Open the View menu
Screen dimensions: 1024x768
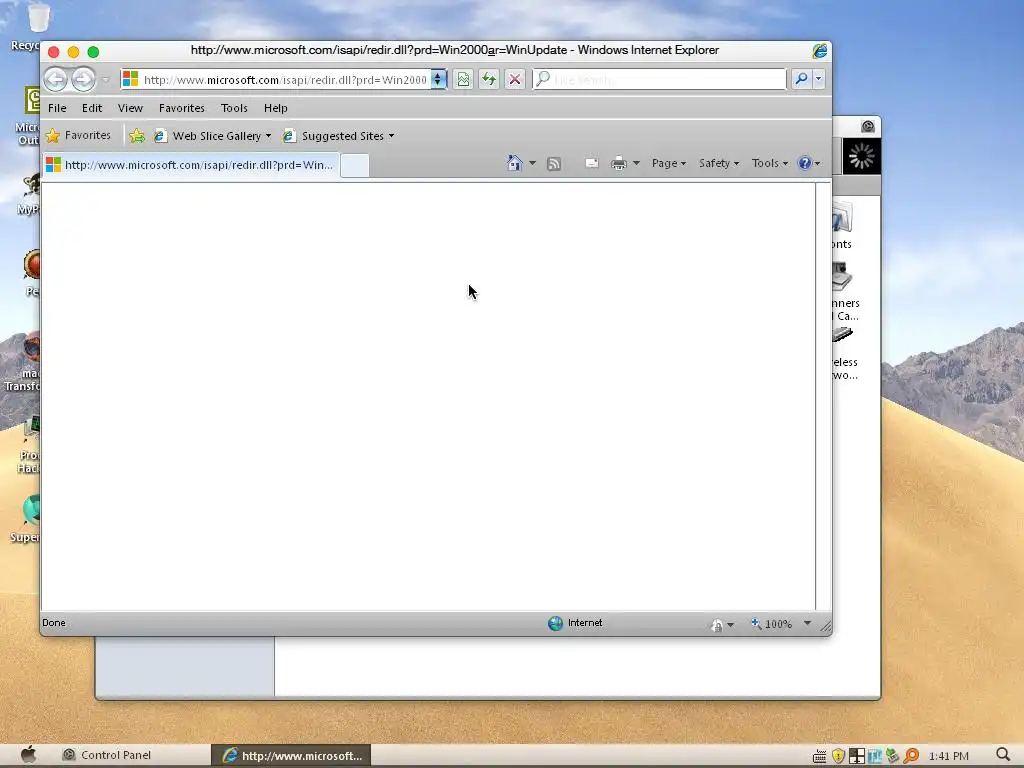click(x=130, y=108)
